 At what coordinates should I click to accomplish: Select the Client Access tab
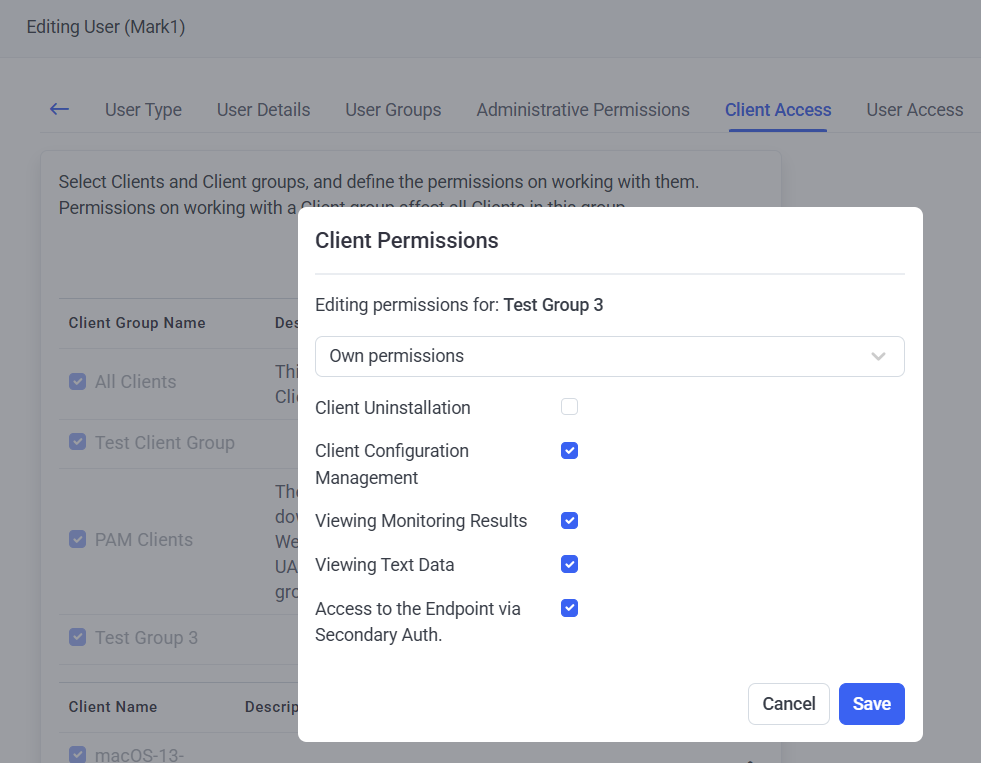pos(778,110)
